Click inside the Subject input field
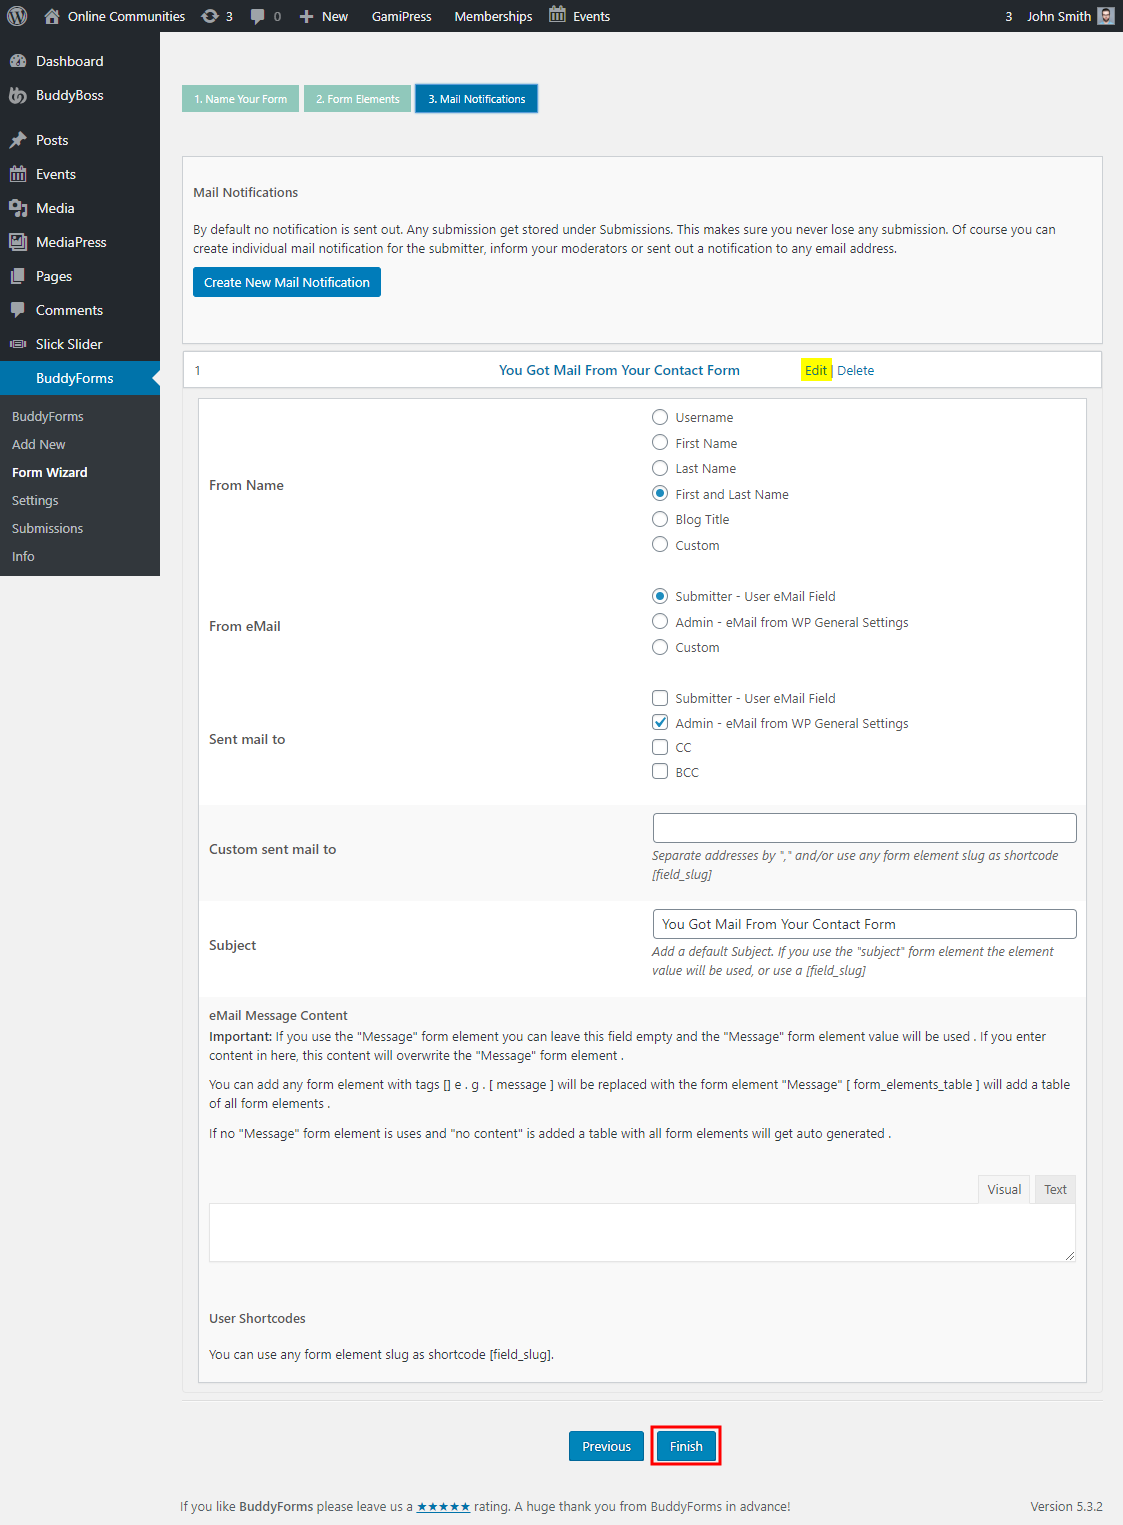The height and width of the screenshot is (1525, 1123). [863, 923]
